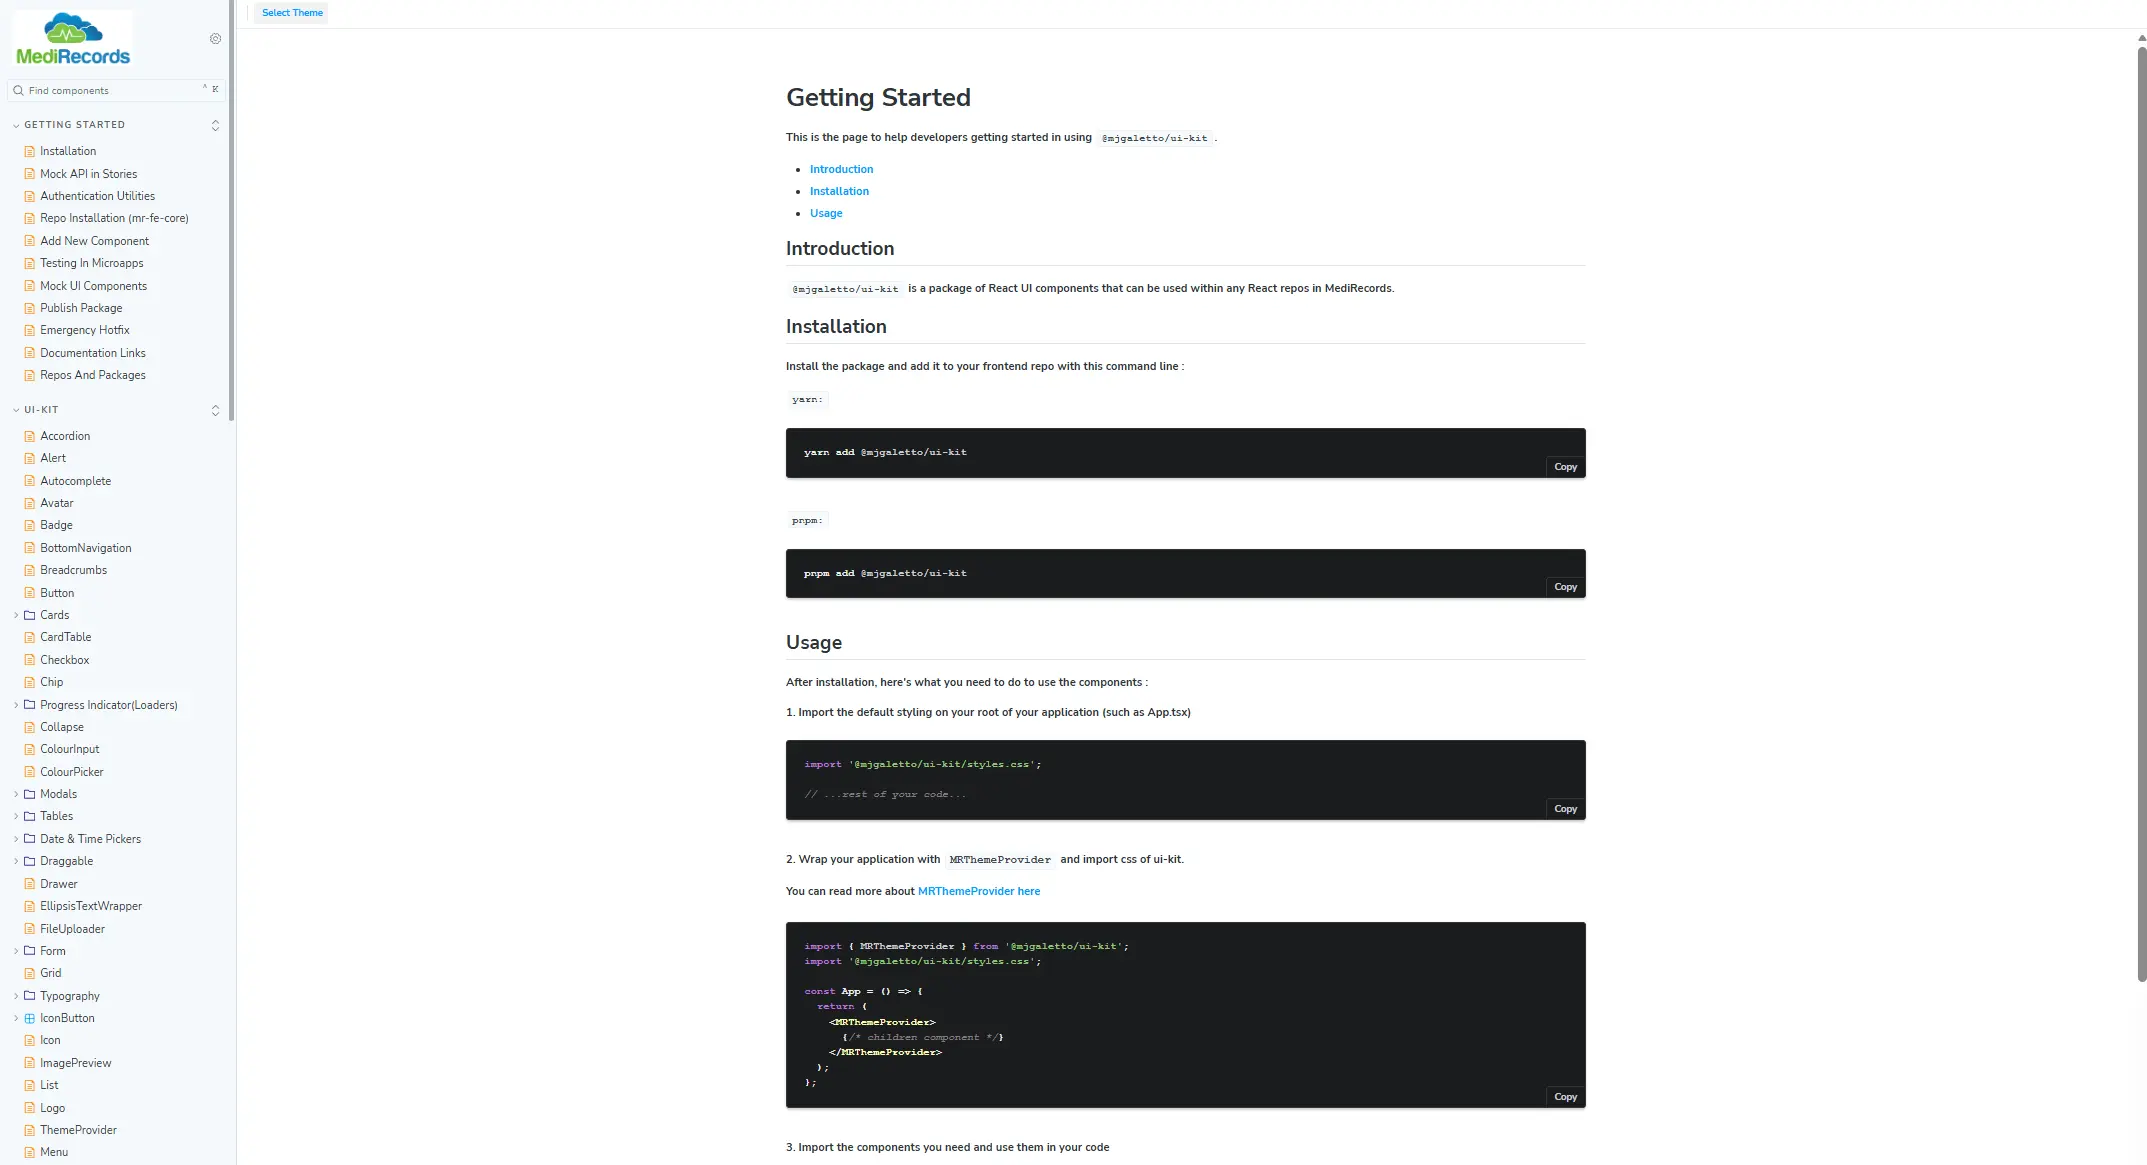
Task: Click the page vertical scrollbar
Action: (2141, 500)
